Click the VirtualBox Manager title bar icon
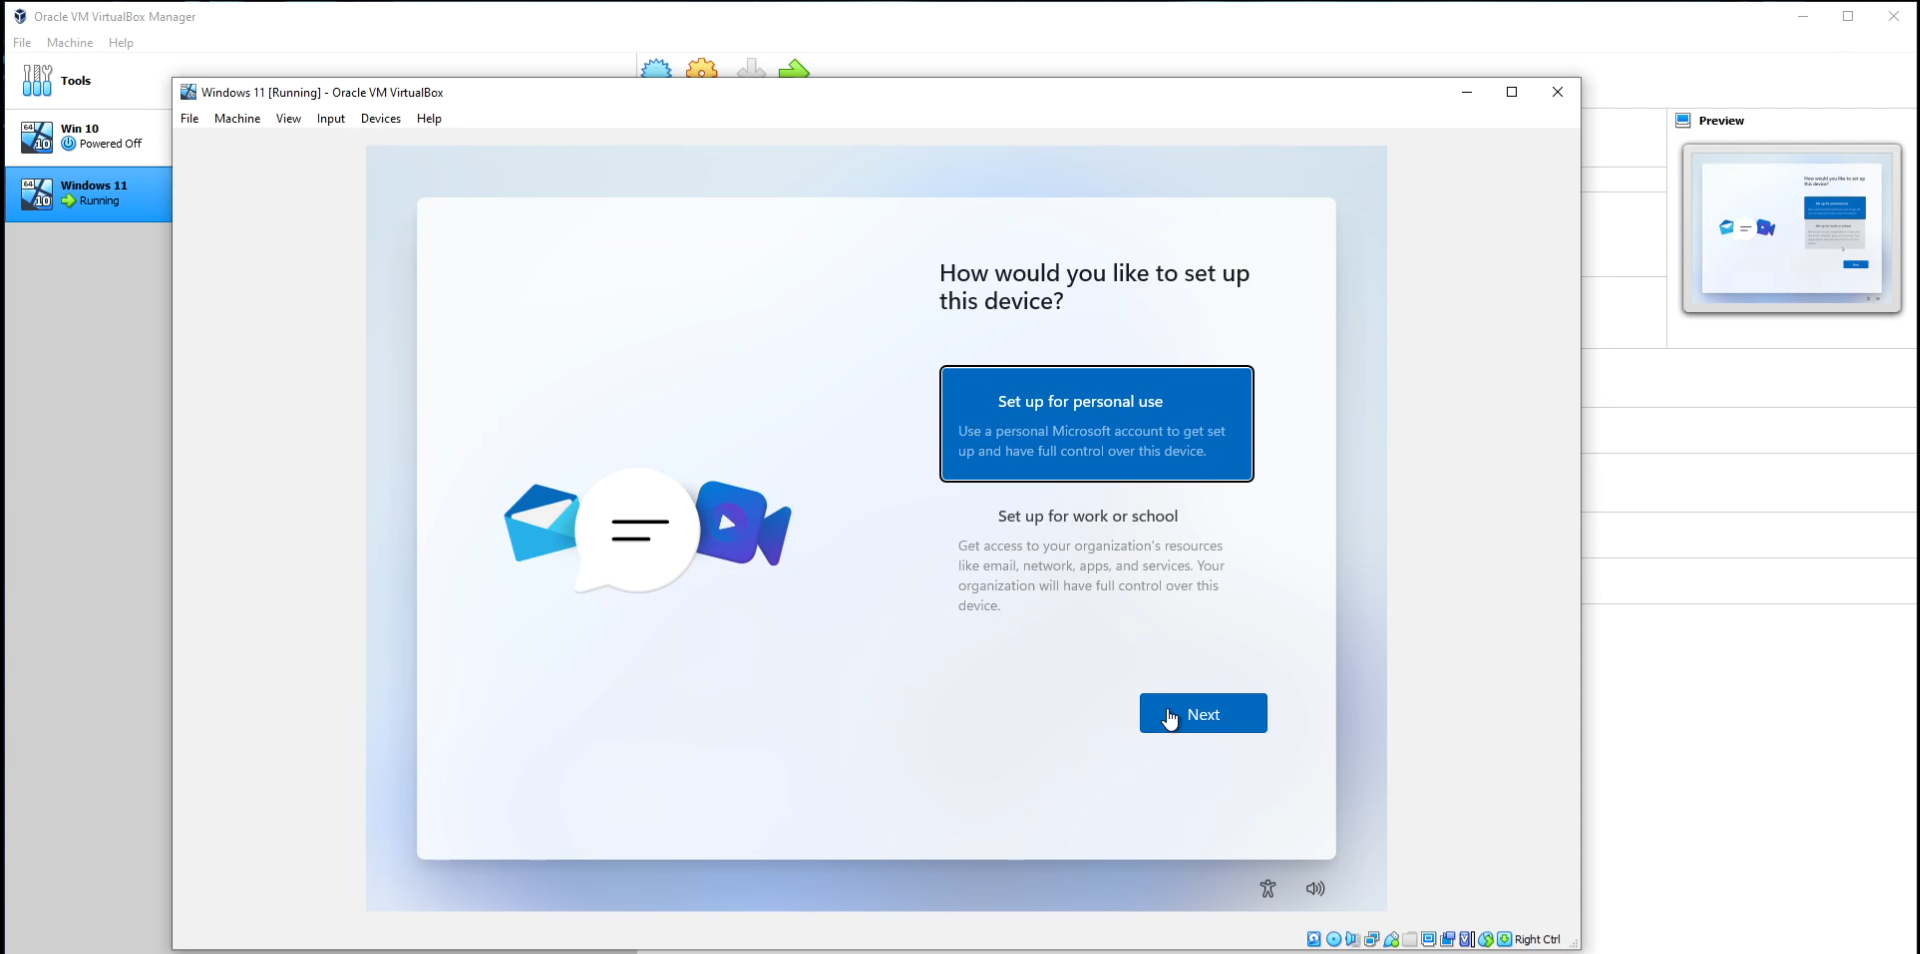The width and height of the screenshot is (1920, 954). click(20, 16)
